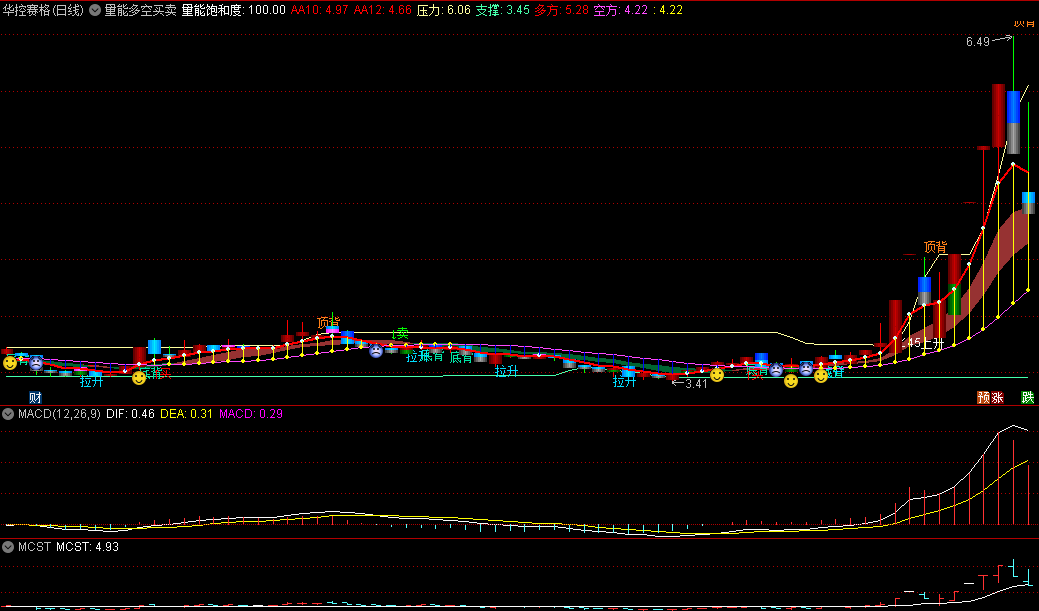Open the MACD indicator dropdown arrow
Viewport: 1039px width, 611px height.
pos(8,414)
